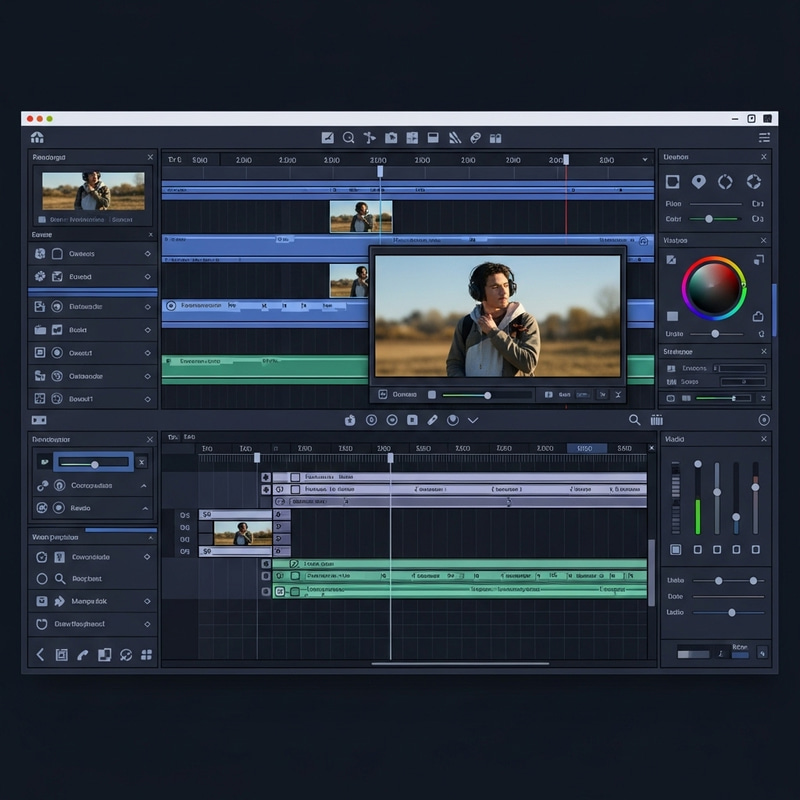Select the crop/split tool in the top toolbar

point(412,139)
